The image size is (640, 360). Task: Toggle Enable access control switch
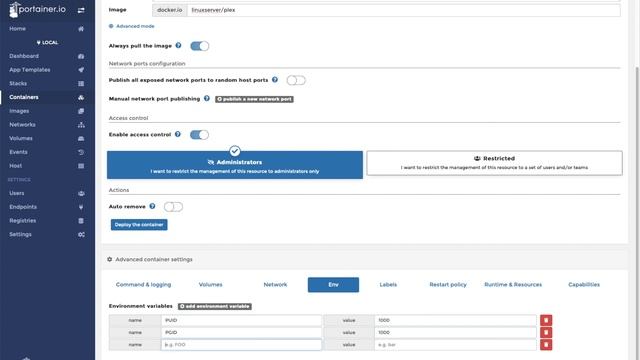pyautogui.click(x=199, y=135)
